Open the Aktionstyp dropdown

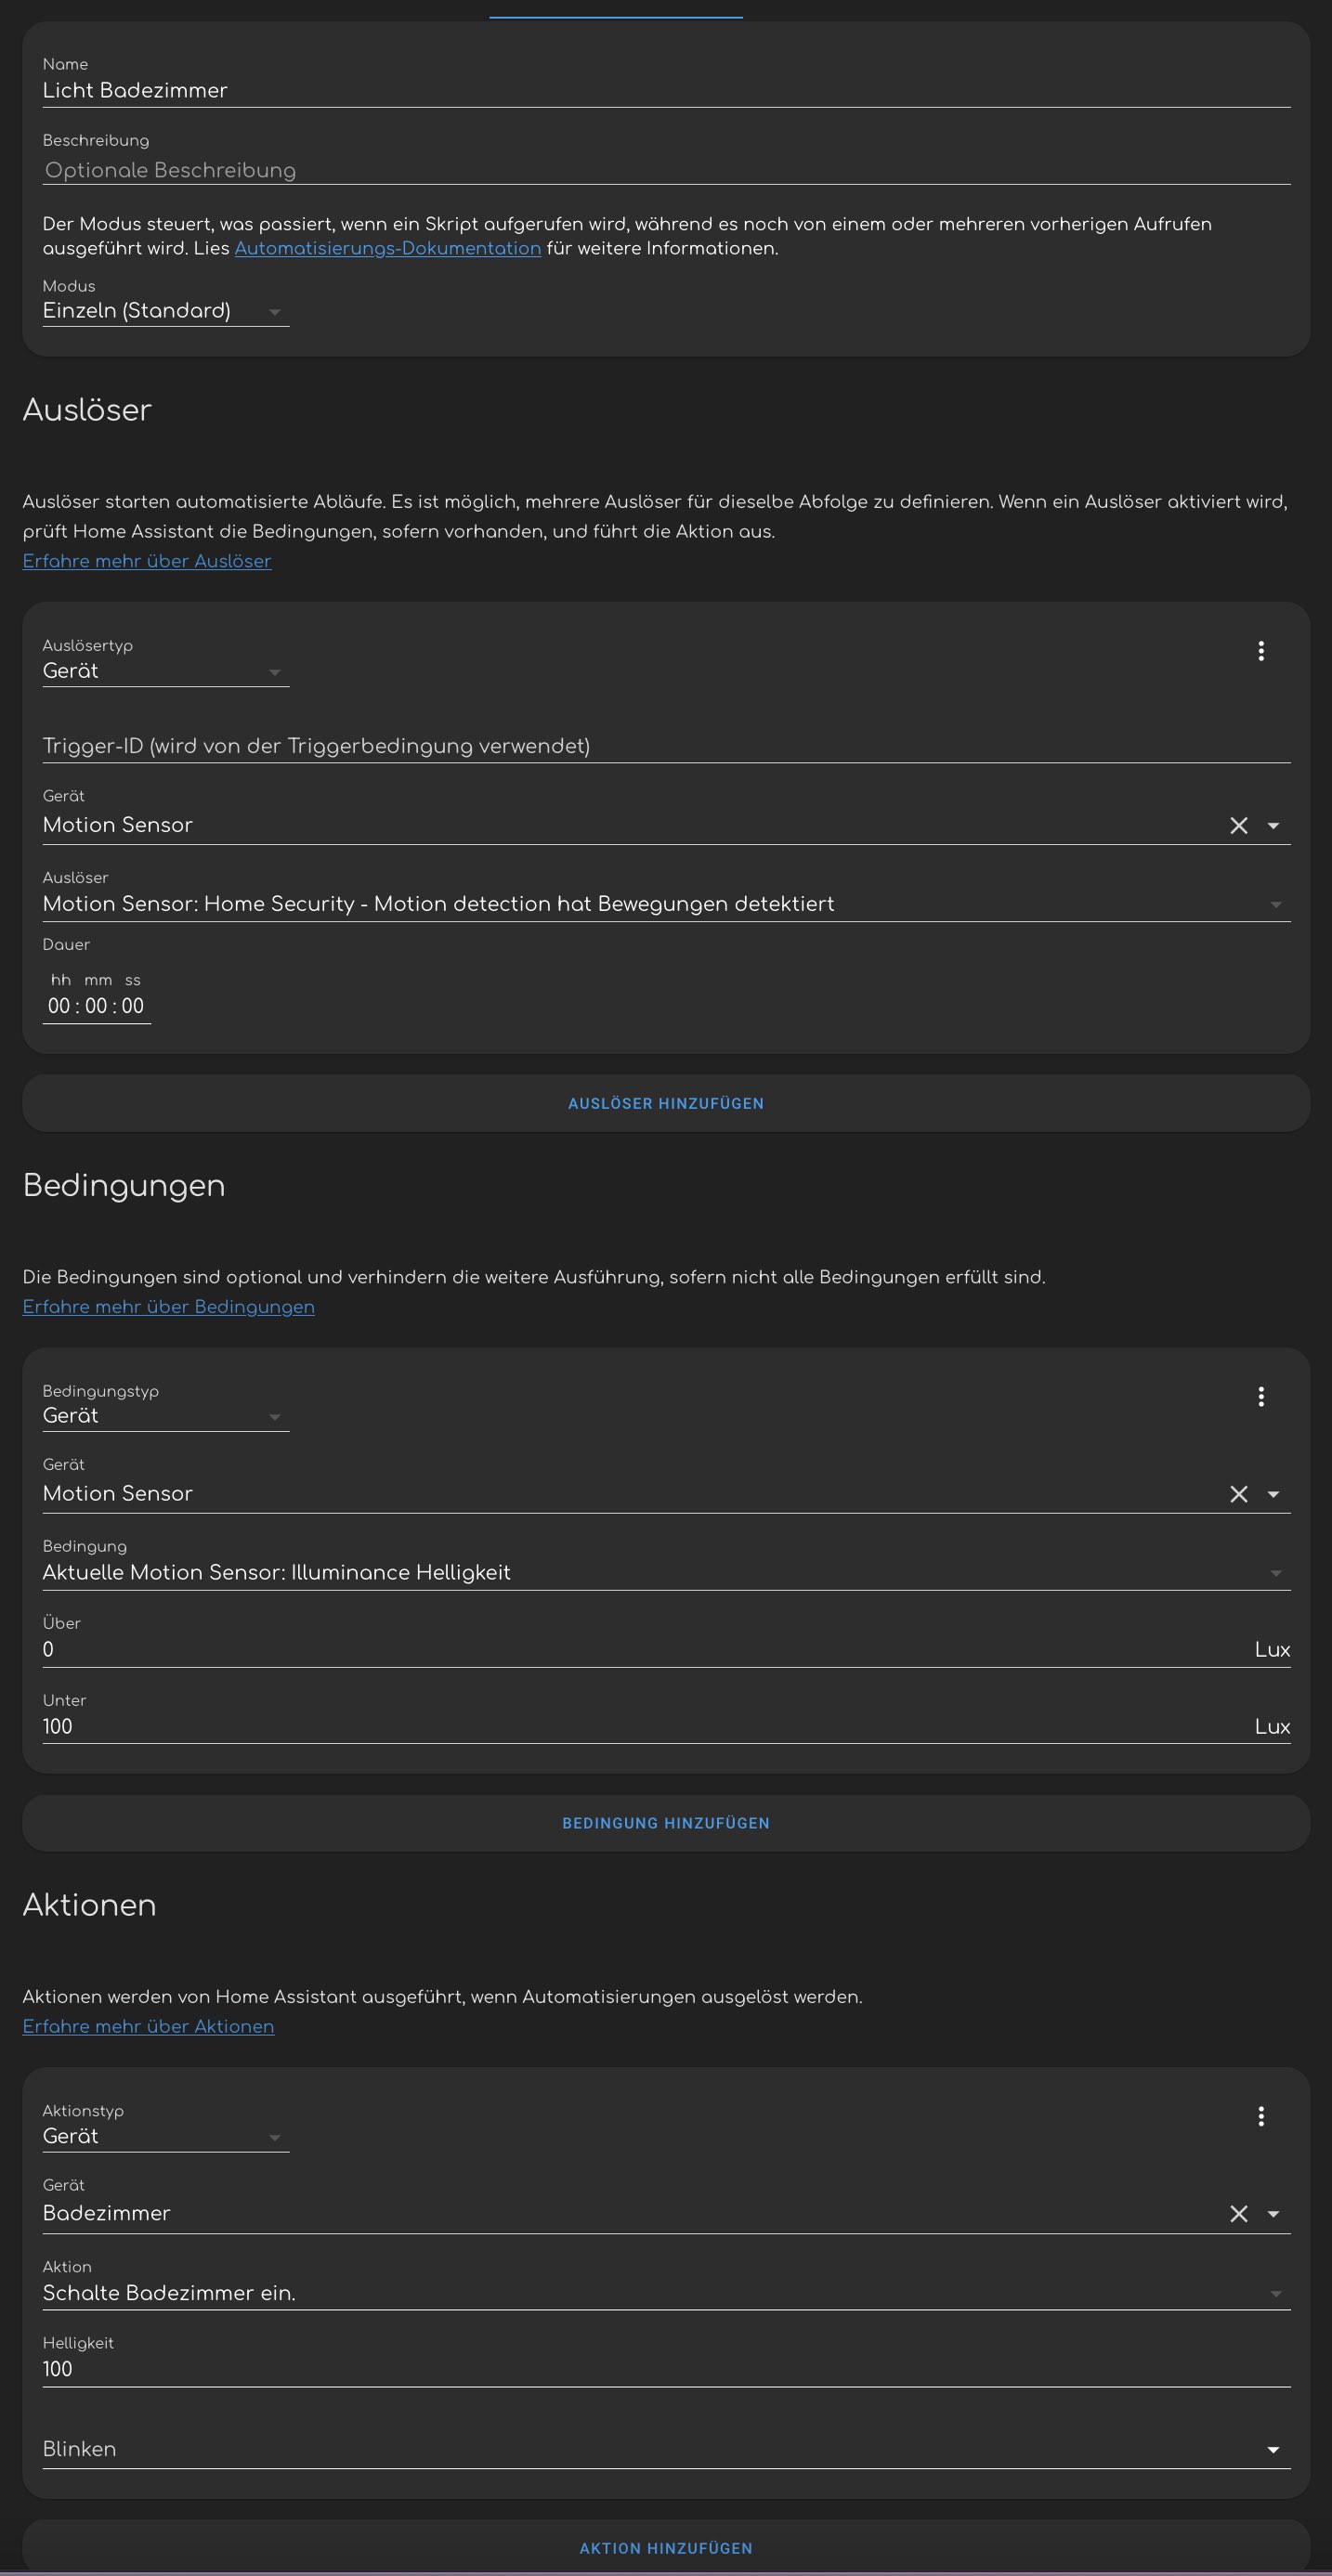click(x=165, y=2136)
